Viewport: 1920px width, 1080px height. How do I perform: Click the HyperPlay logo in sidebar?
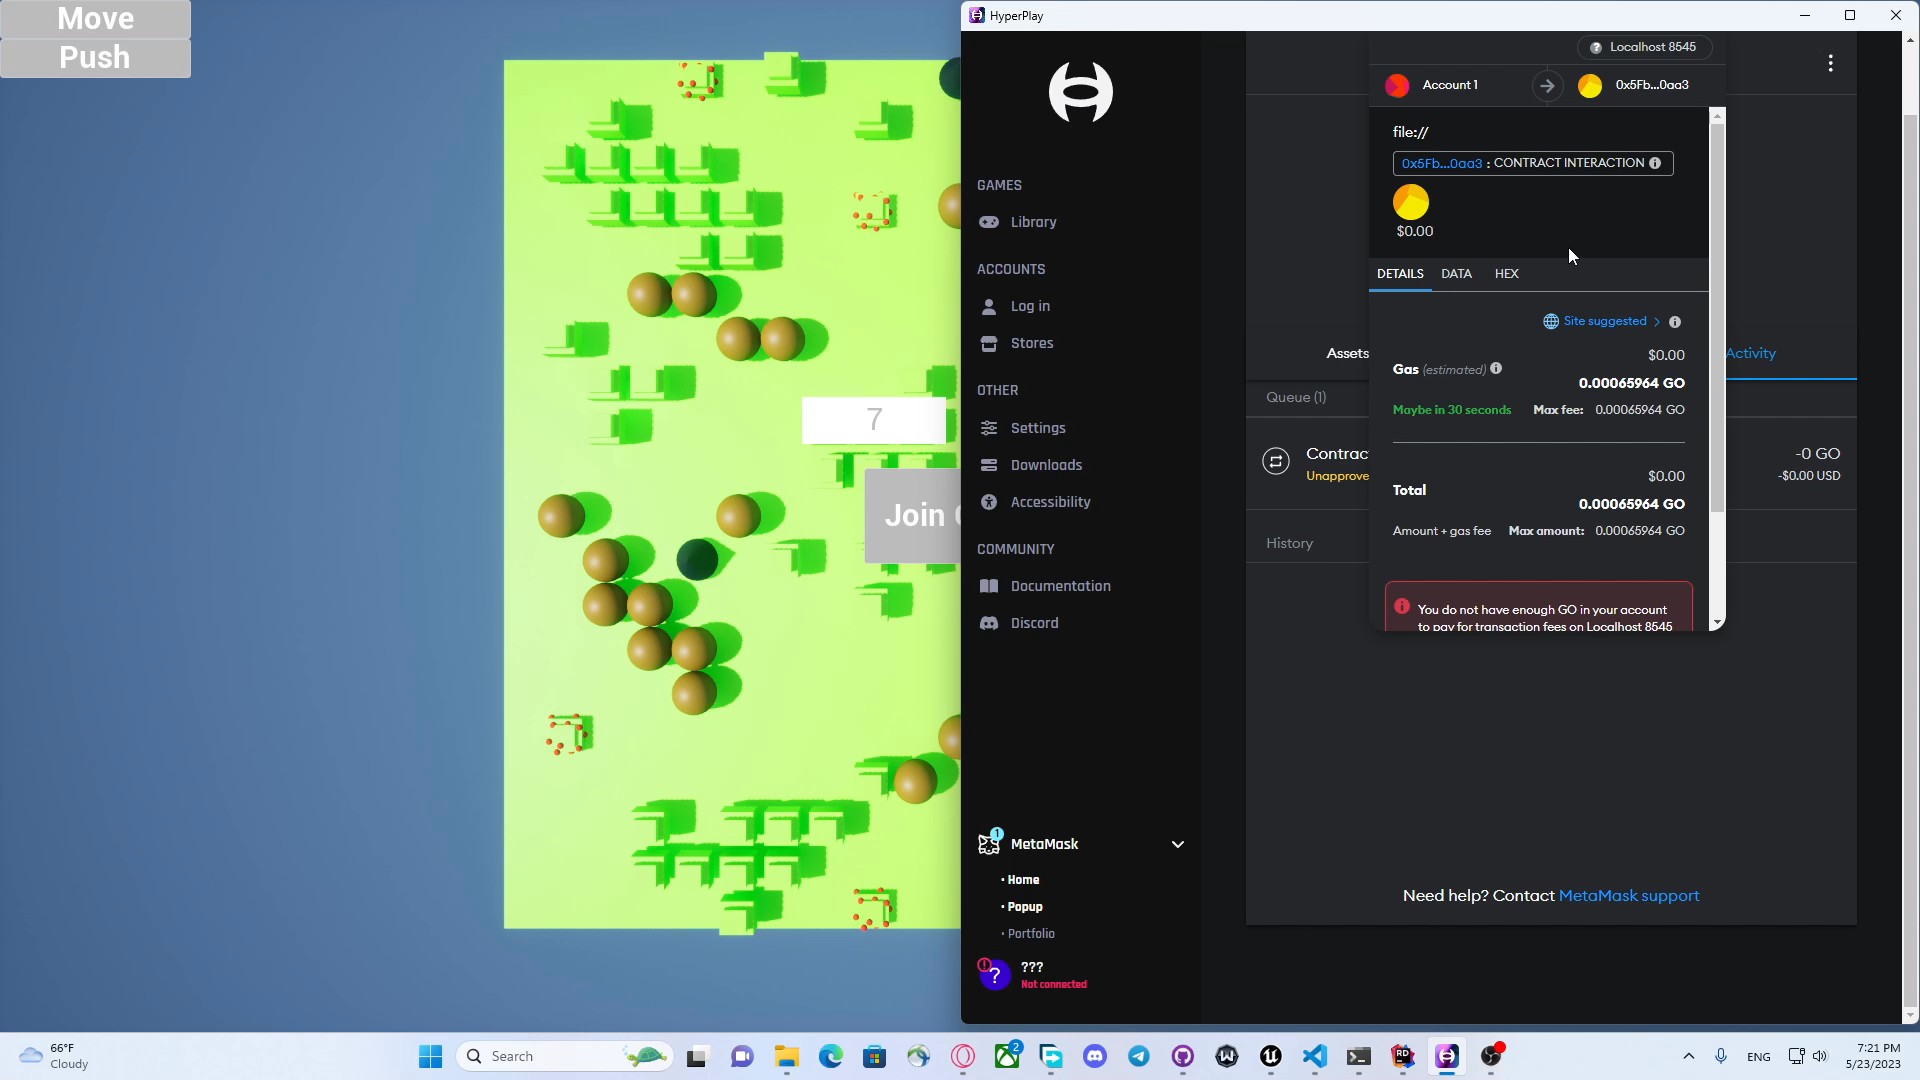click(1081, 92)
